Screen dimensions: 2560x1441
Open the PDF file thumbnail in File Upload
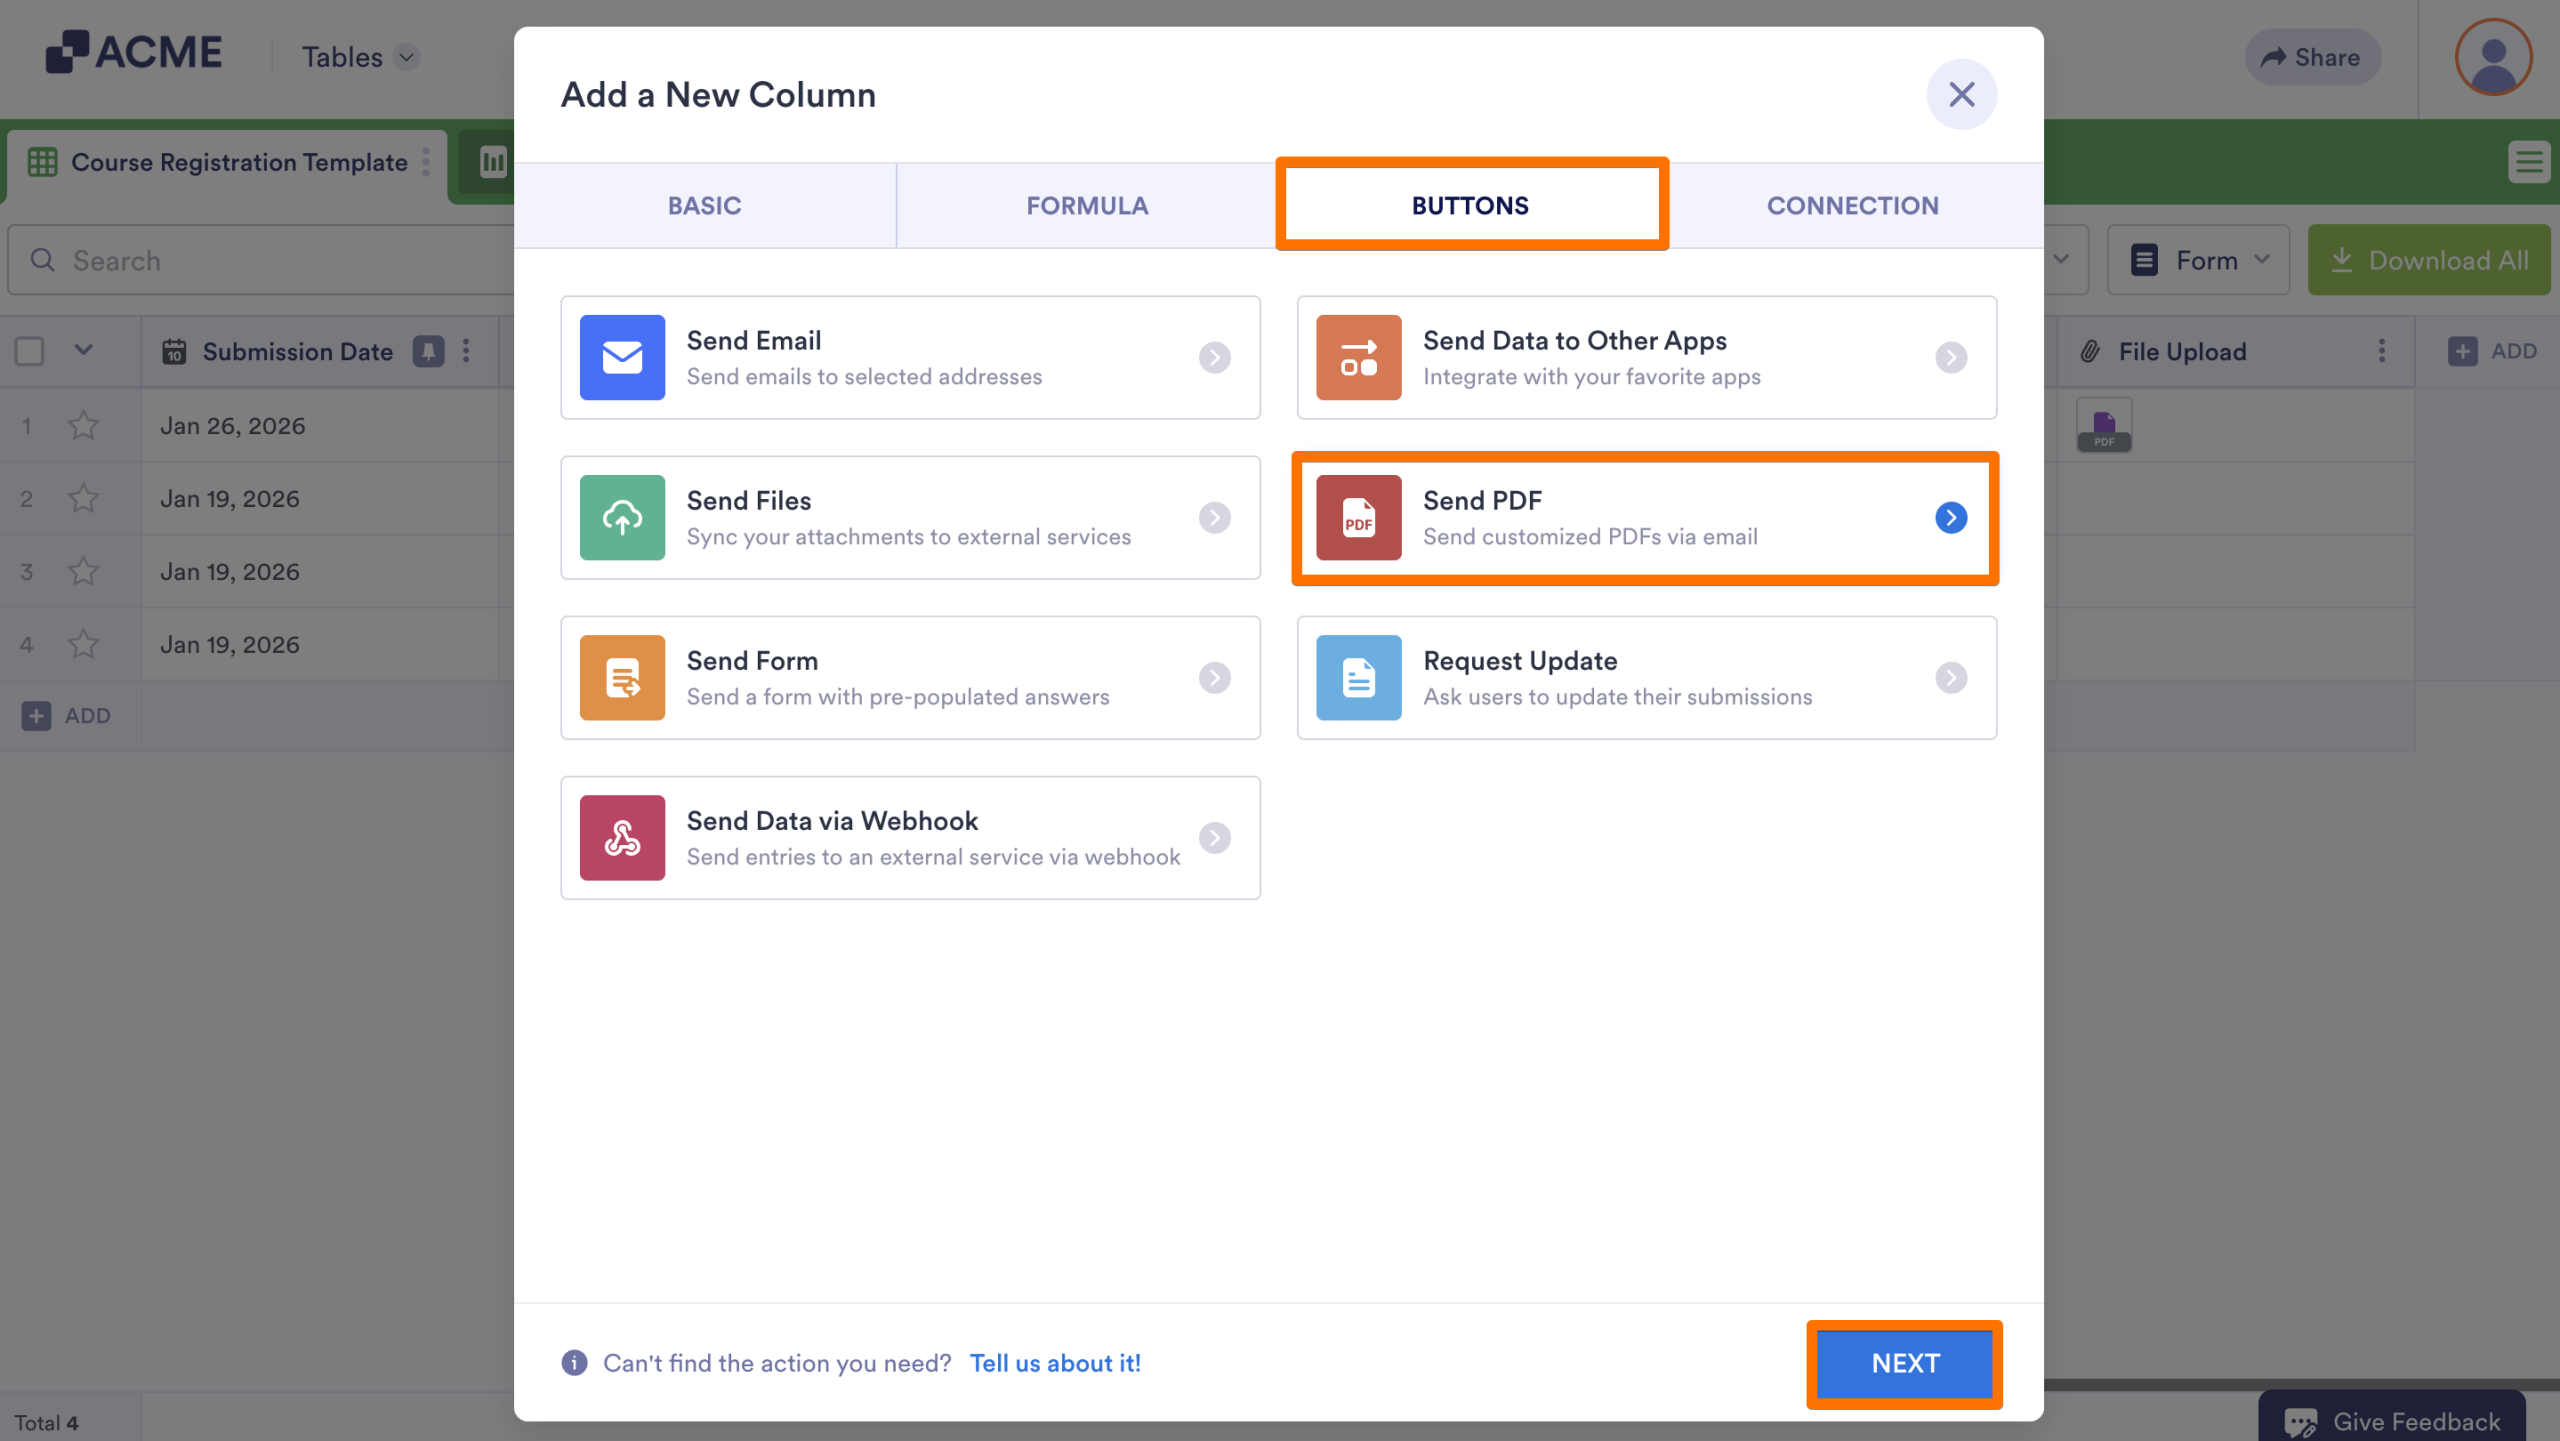tap(2104, 426)
